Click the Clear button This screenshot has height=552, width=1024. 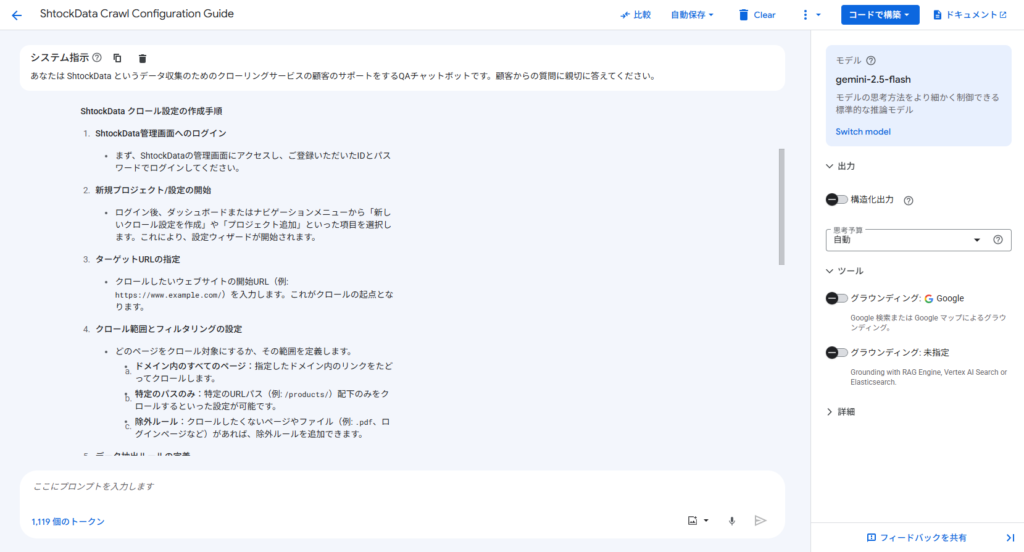[x=757, y=14]
